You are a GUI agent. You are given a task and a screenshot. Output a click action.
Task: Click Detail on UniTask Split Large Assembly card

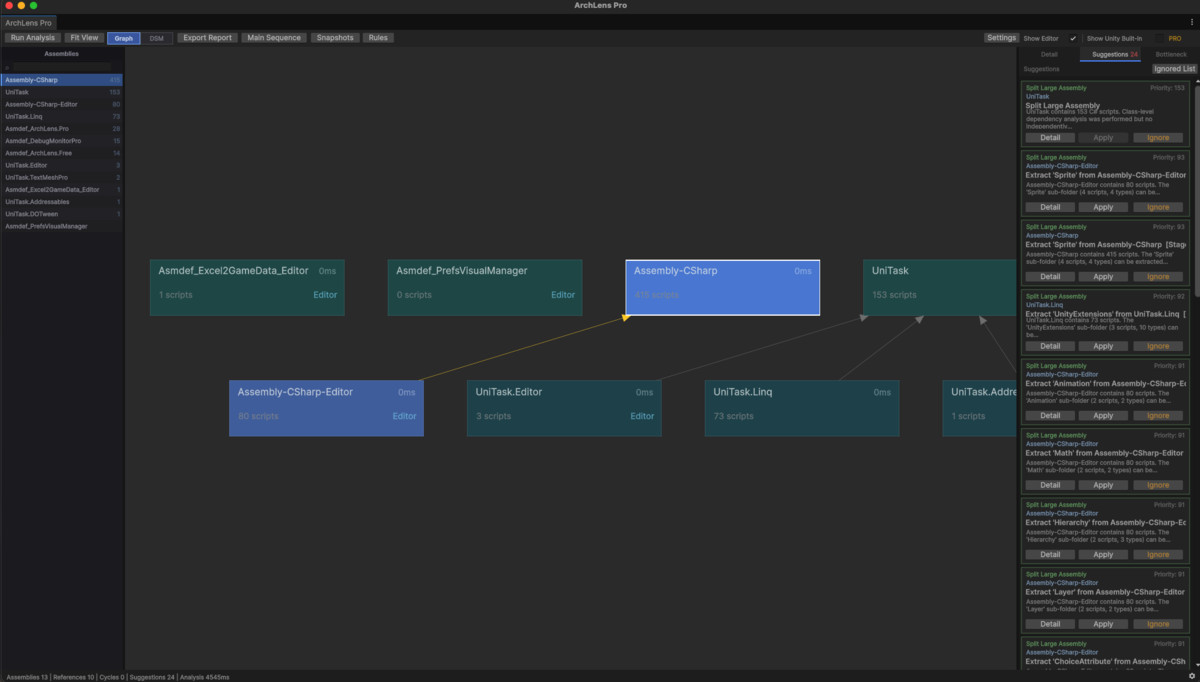click(x=1050, y=138)
